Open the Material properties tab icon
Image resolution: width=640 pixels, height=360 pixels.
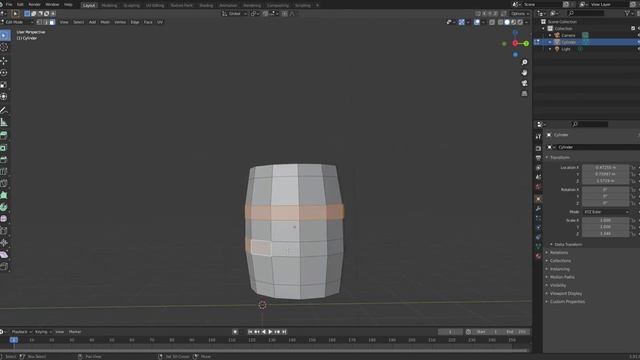click(x=538, y=256)
